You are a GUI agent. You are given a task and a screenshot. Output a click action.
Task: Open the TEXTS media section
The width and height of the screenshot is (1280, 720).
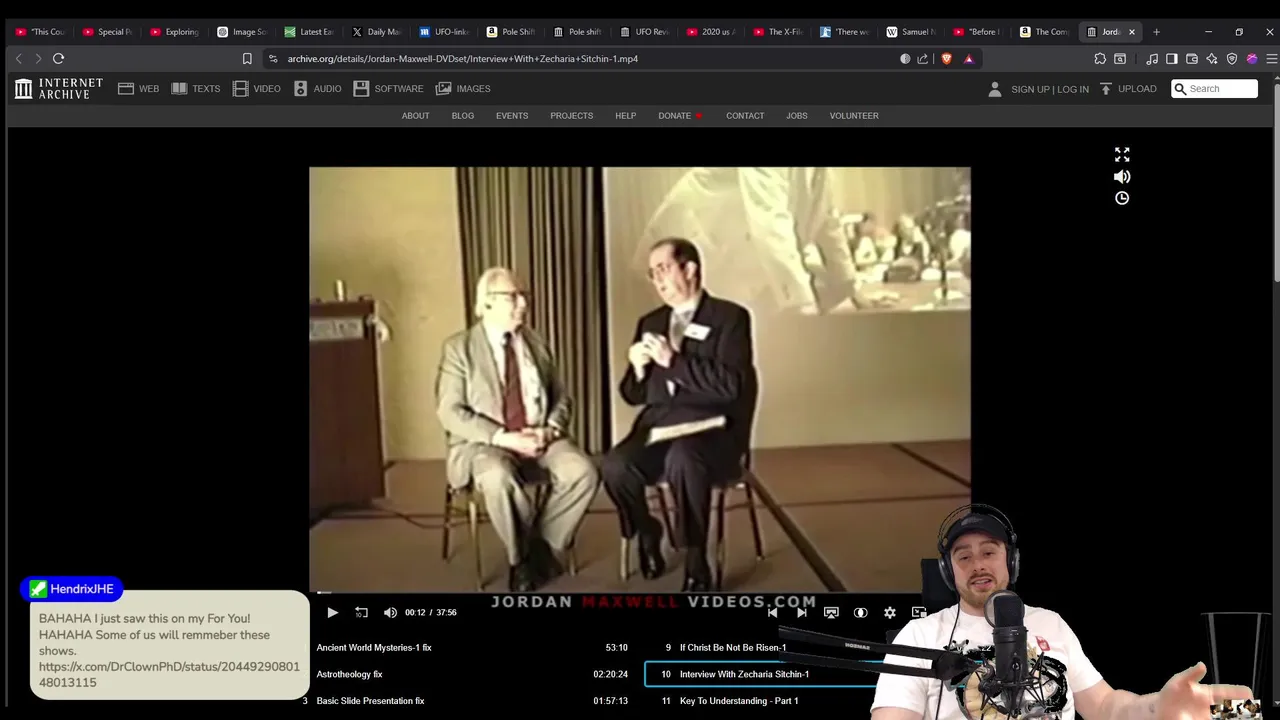(195, 89)
